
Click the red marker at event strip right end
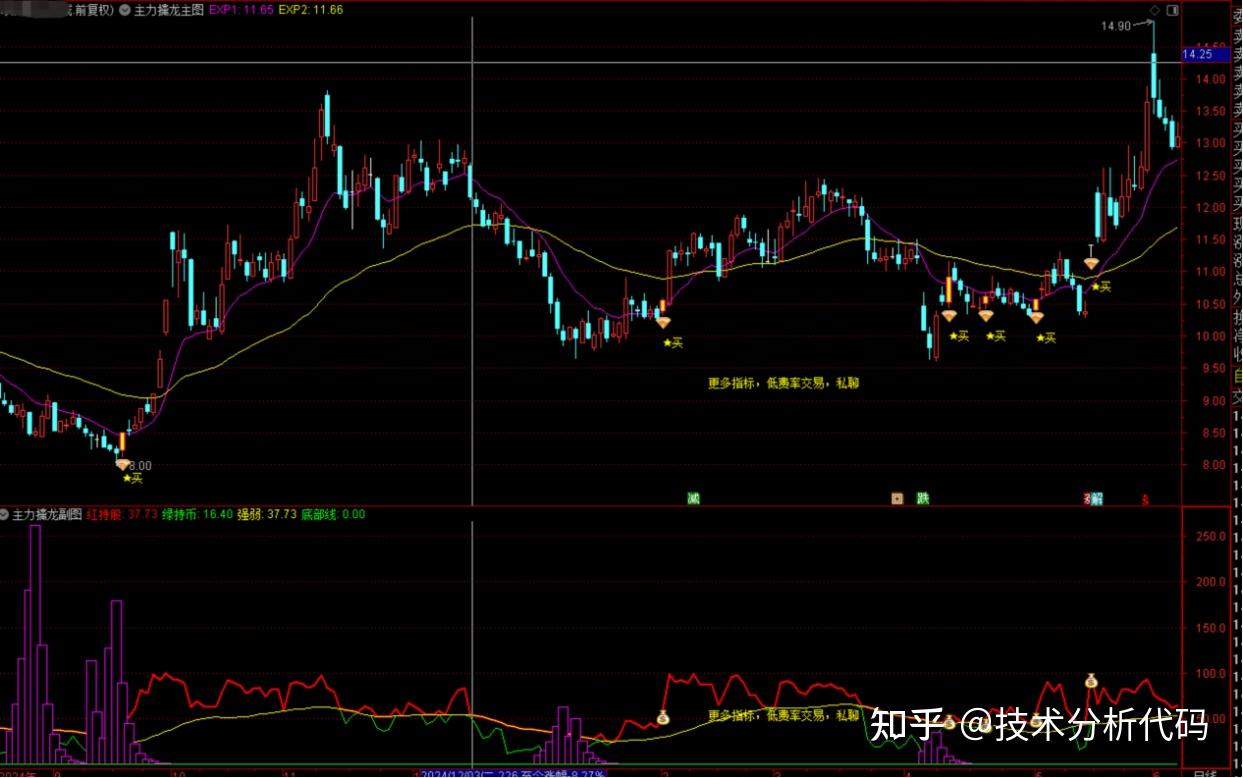[1146, 498]
